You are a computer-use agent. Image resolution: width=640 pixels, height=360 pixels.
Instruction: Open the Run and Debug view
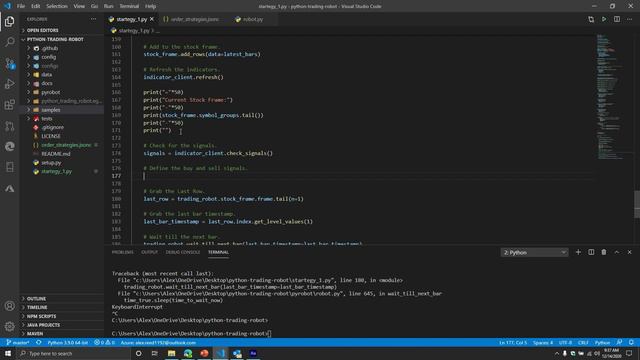9,84
